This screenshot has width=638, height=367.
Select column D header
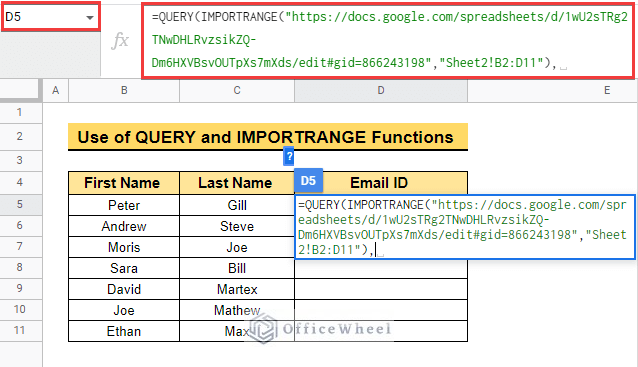[x=381, y=90]
